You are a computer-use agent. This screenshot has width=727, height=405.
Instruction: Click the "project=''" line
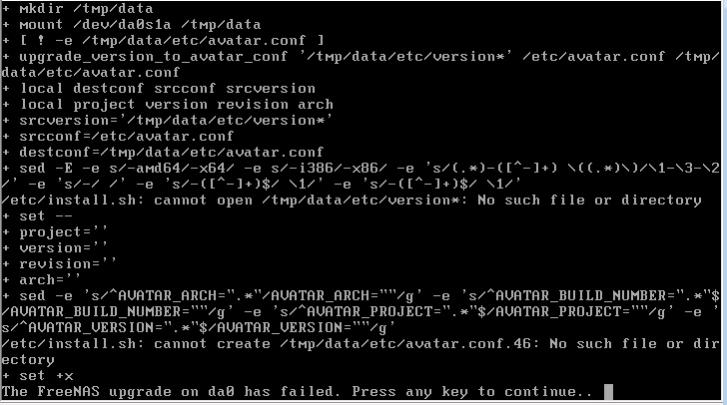click(x=55, y=232)
